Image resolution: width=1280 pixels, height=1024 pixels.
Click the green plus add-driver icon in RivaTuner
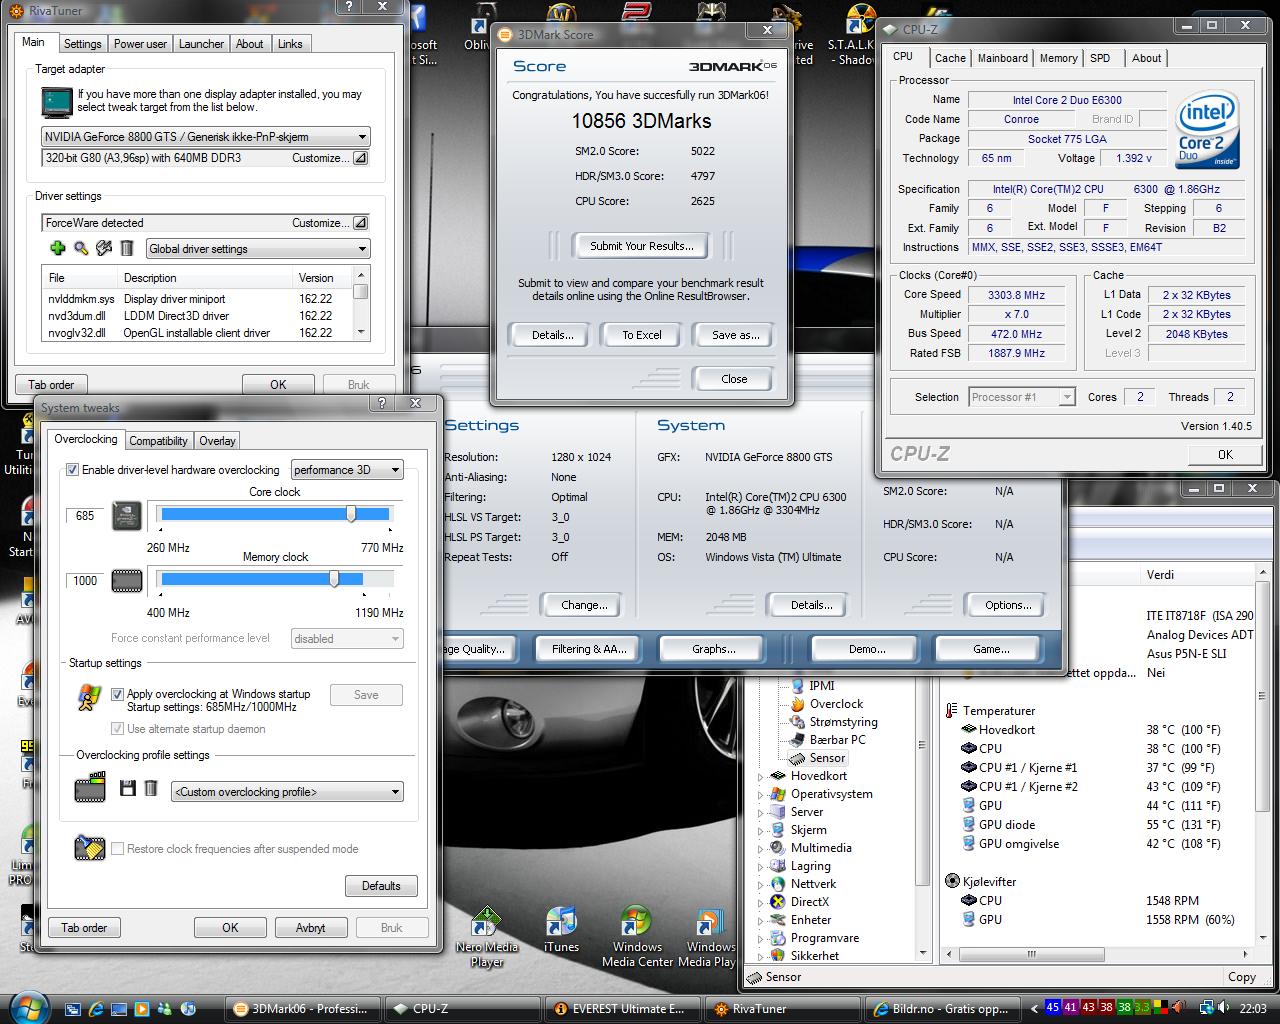(x=57, y=248)
